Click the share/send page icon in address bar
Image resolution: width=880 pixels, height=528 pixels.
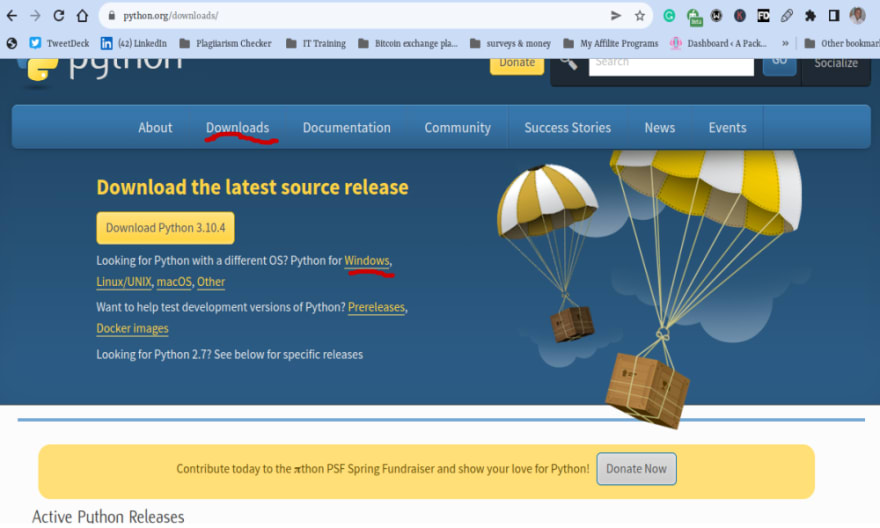616,16
